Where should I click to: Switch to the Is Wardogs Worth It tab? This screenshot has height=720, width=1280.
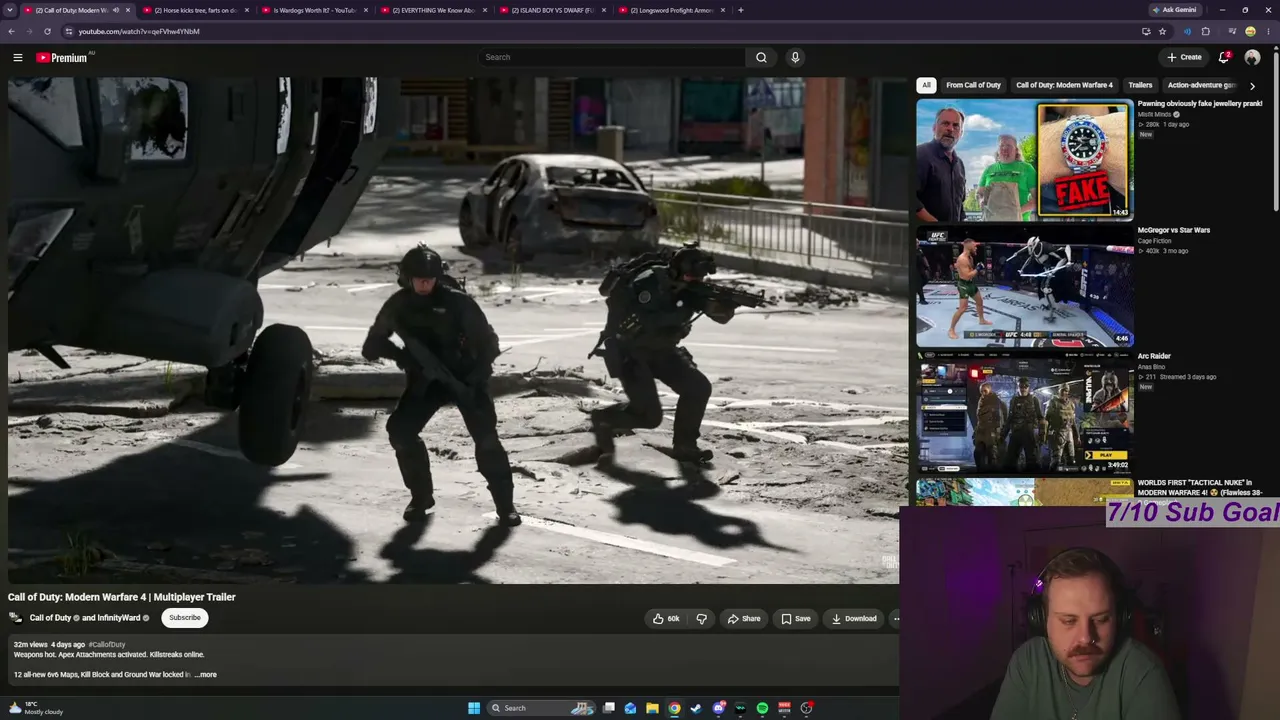click(314, 10)
